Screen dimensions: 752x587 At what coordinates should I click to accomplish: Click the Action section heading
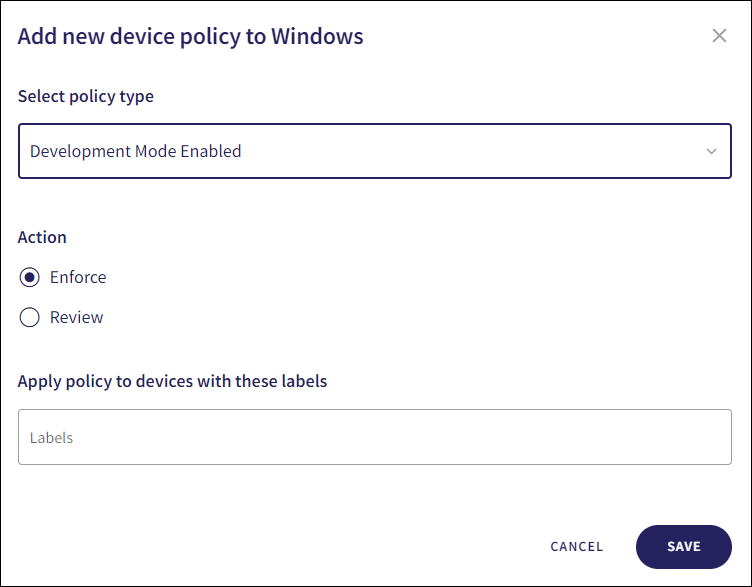pyautogui.click(x=42, y=237)
